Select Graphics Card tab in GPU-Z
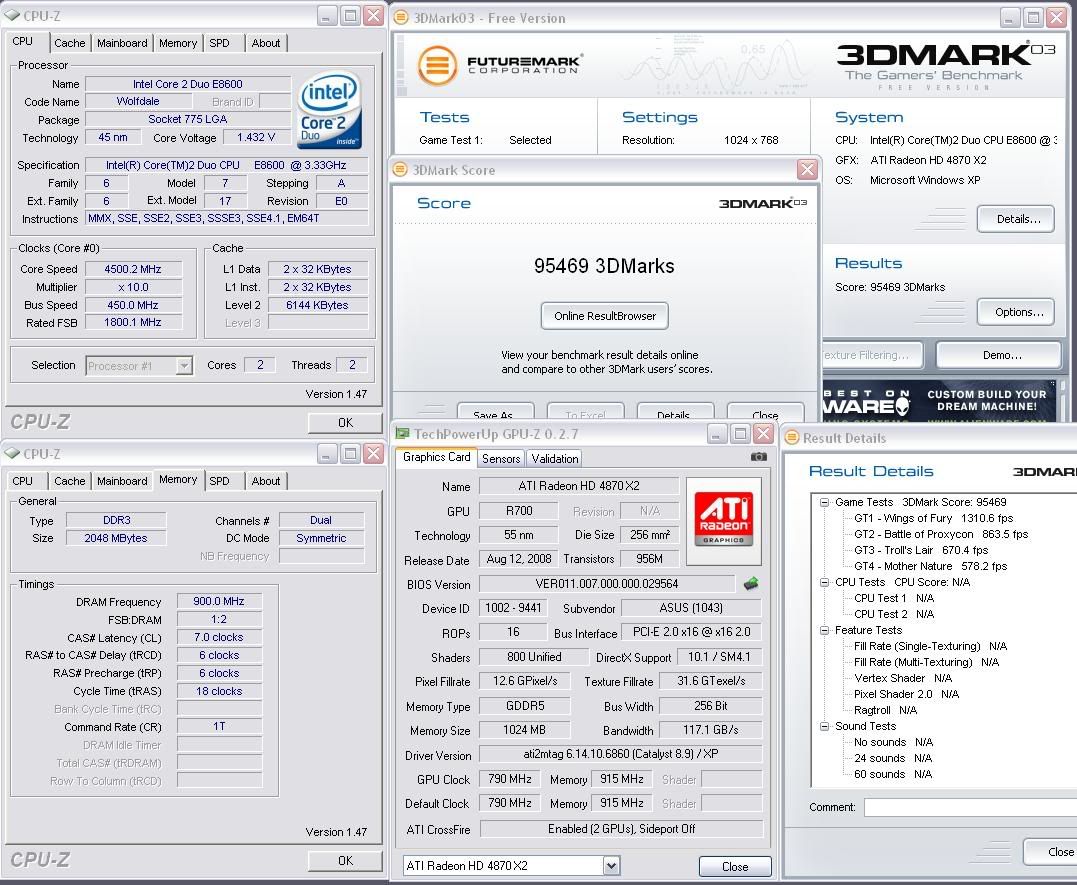Image resolution: width=1077 pixels, height=885 pixels. tap(436, 457)
